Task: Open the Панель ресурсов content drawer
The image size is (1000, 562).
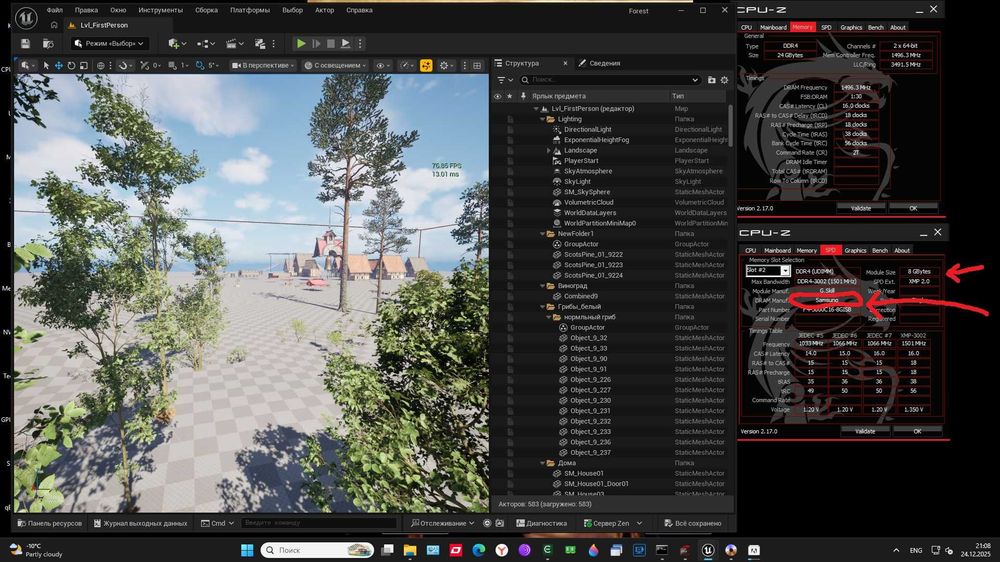Action: pyautogui.click(x=49, y=523)
